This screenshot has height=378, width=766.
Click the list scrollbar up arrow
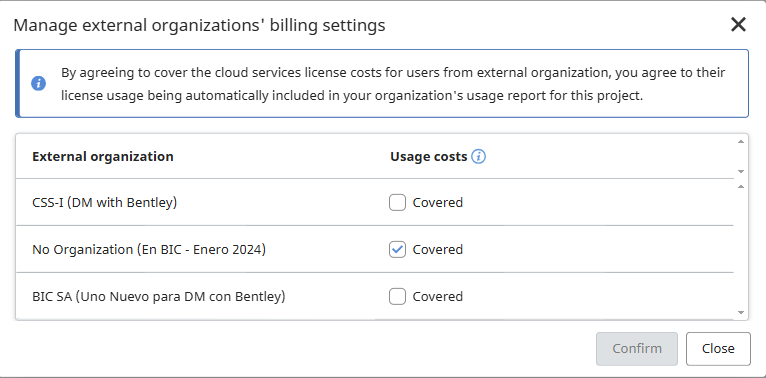[x=741, y=187]
